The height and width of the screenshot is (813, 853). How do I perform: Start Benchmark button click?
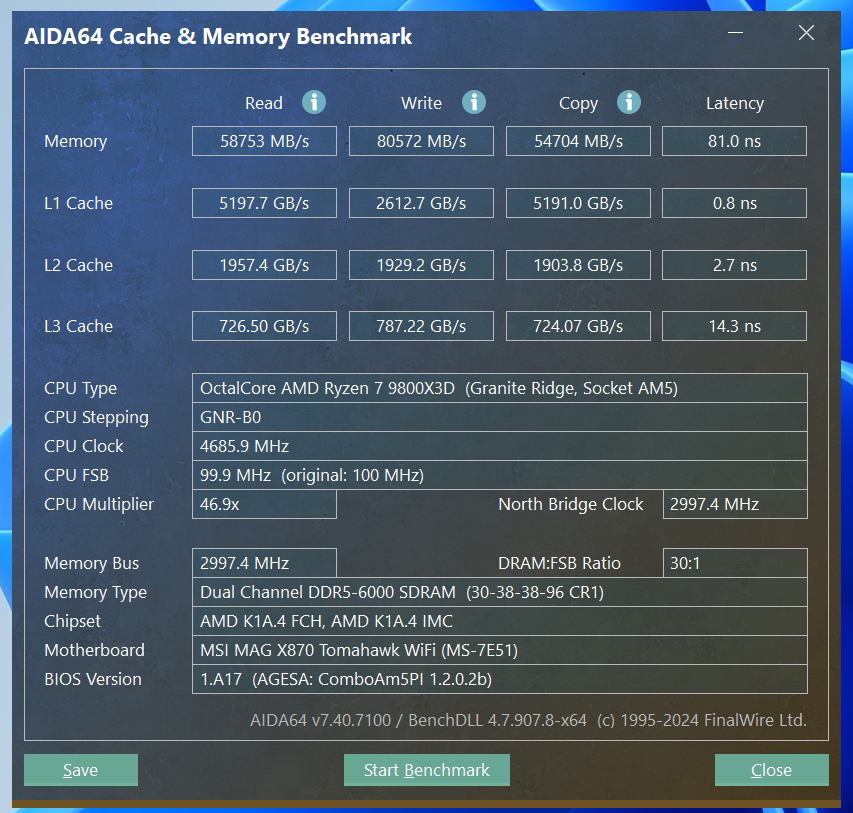coord(426,770)
